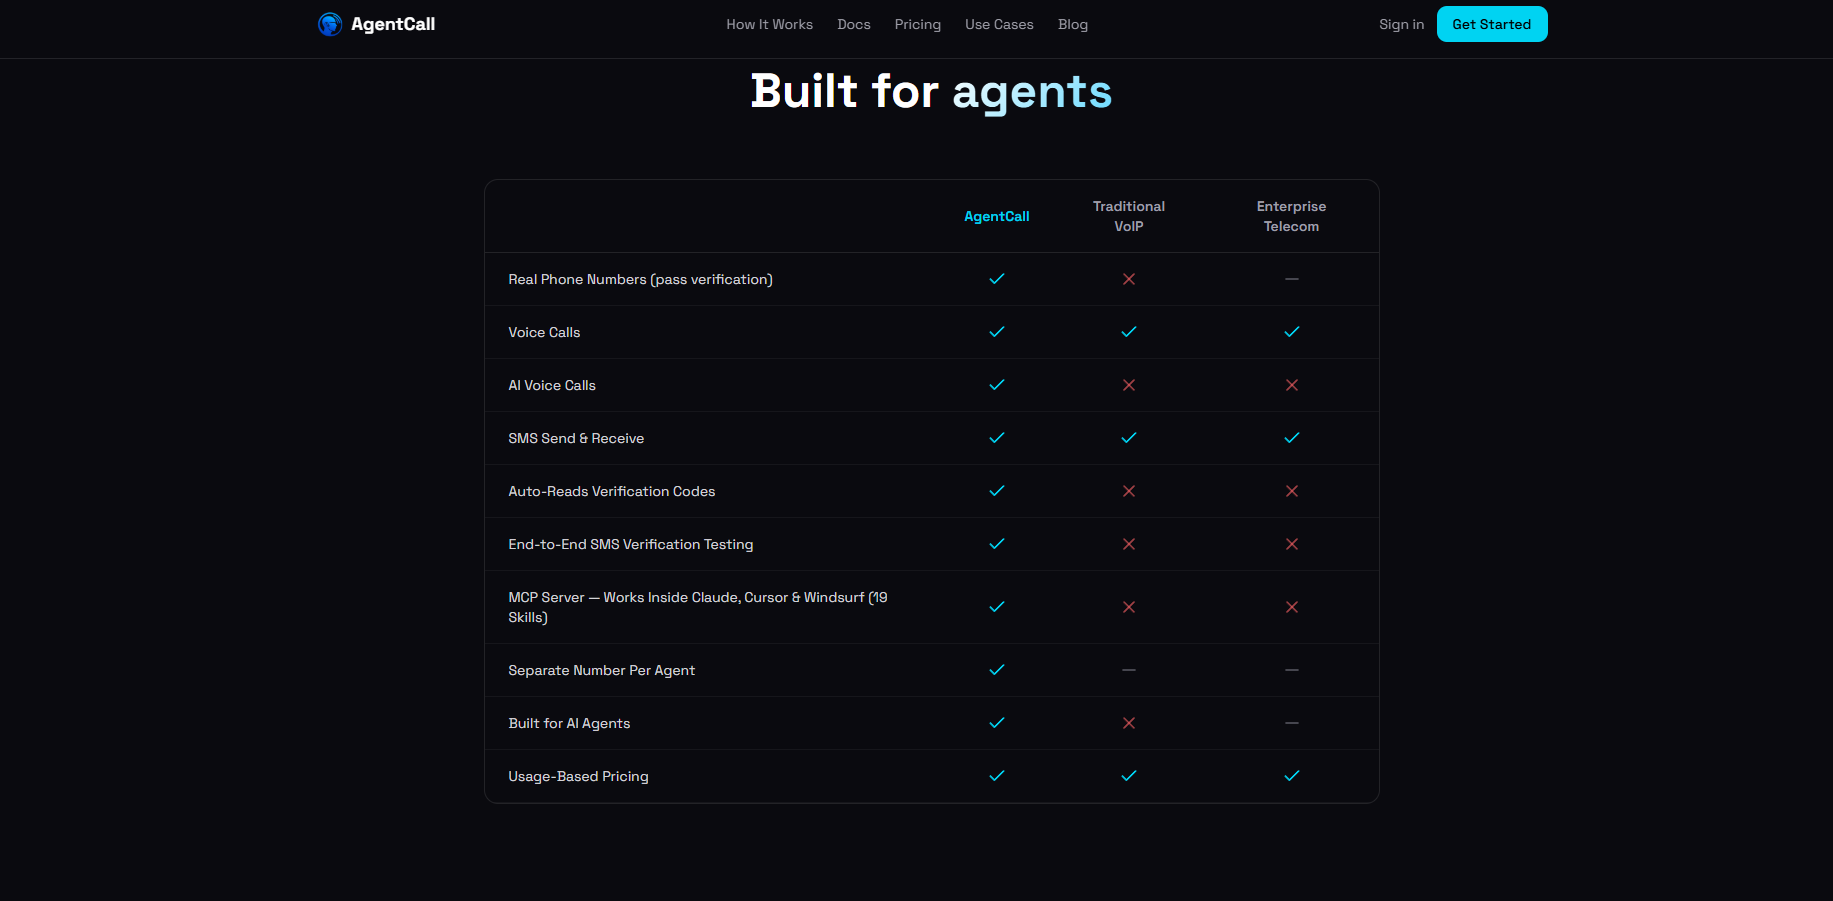Click the red X for Auto-Reads Verification Codes under Enterprise Telecom
Image resolution: width=1833 pixels, height=901 pixels.
click(x=1291, y=491)
